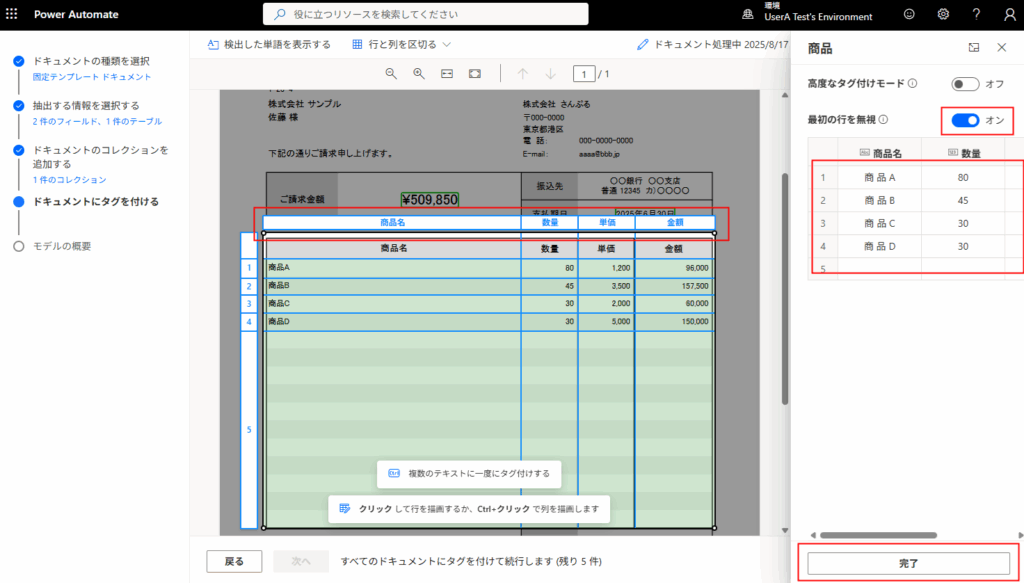Turn off 最初の行を無視 switch
Image resolution: width=1024 pixels, height=583 pixels.
tap(965, 120)
